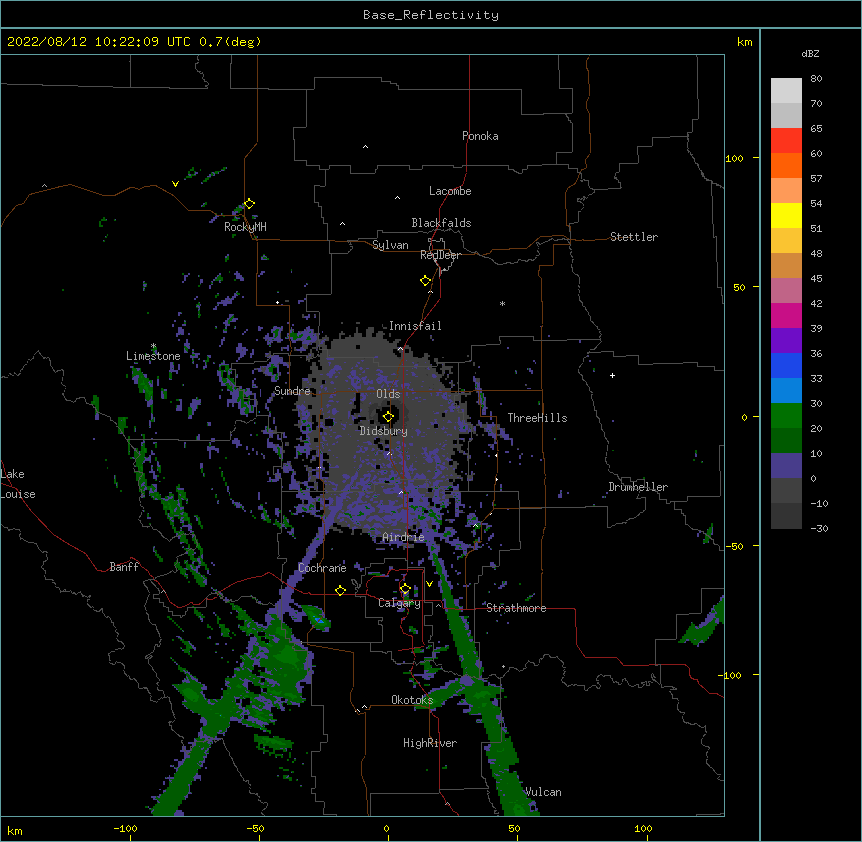
Task: Click the Lacombe city label
Action: tap(450, 191)
